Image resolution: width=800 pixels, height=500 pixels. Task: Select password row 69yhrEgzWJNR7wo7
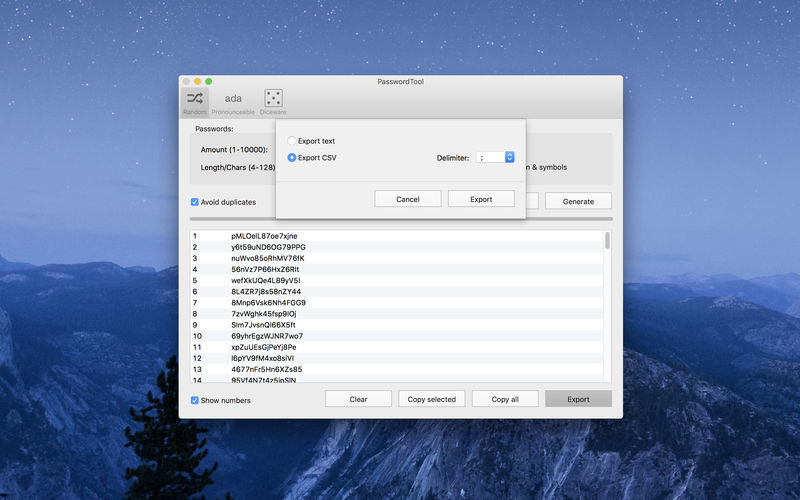click(397, 336)
